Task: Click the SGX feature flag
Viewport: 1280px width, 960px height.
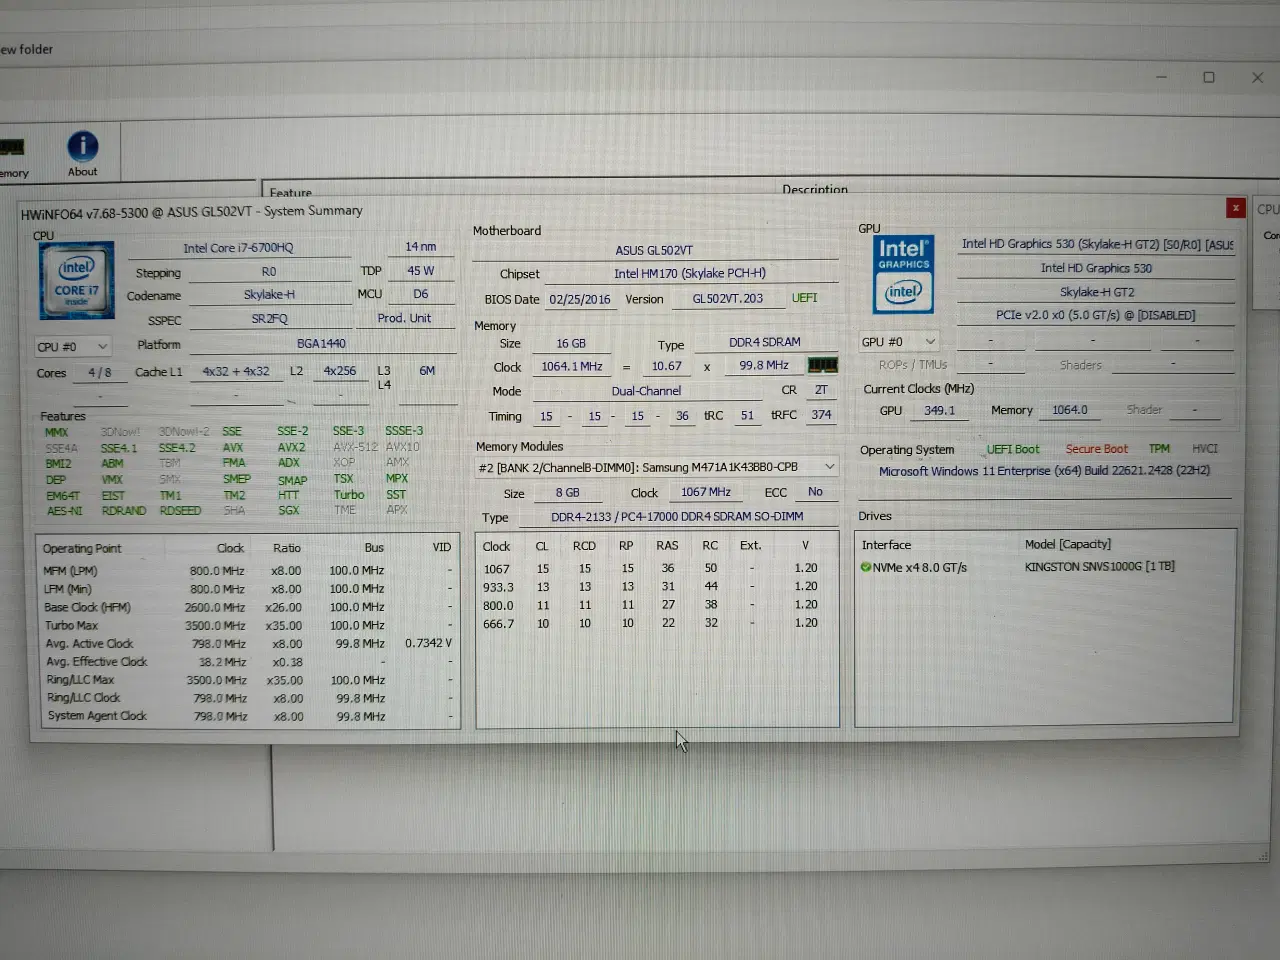Action: click(288, 510)
